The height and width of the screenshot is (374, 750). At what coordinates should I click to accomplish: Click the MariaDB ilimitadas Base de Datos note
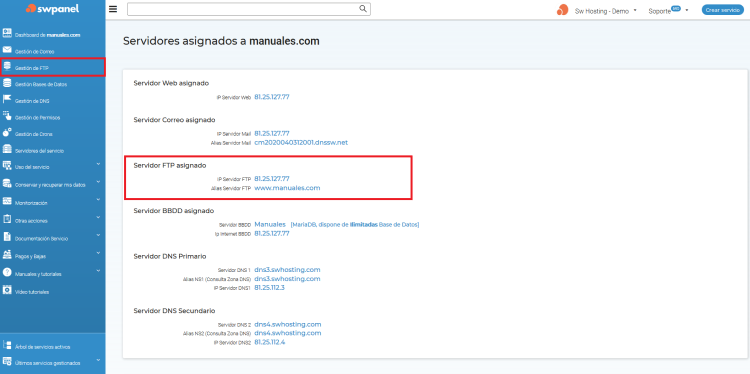click(x=354, y=224)
